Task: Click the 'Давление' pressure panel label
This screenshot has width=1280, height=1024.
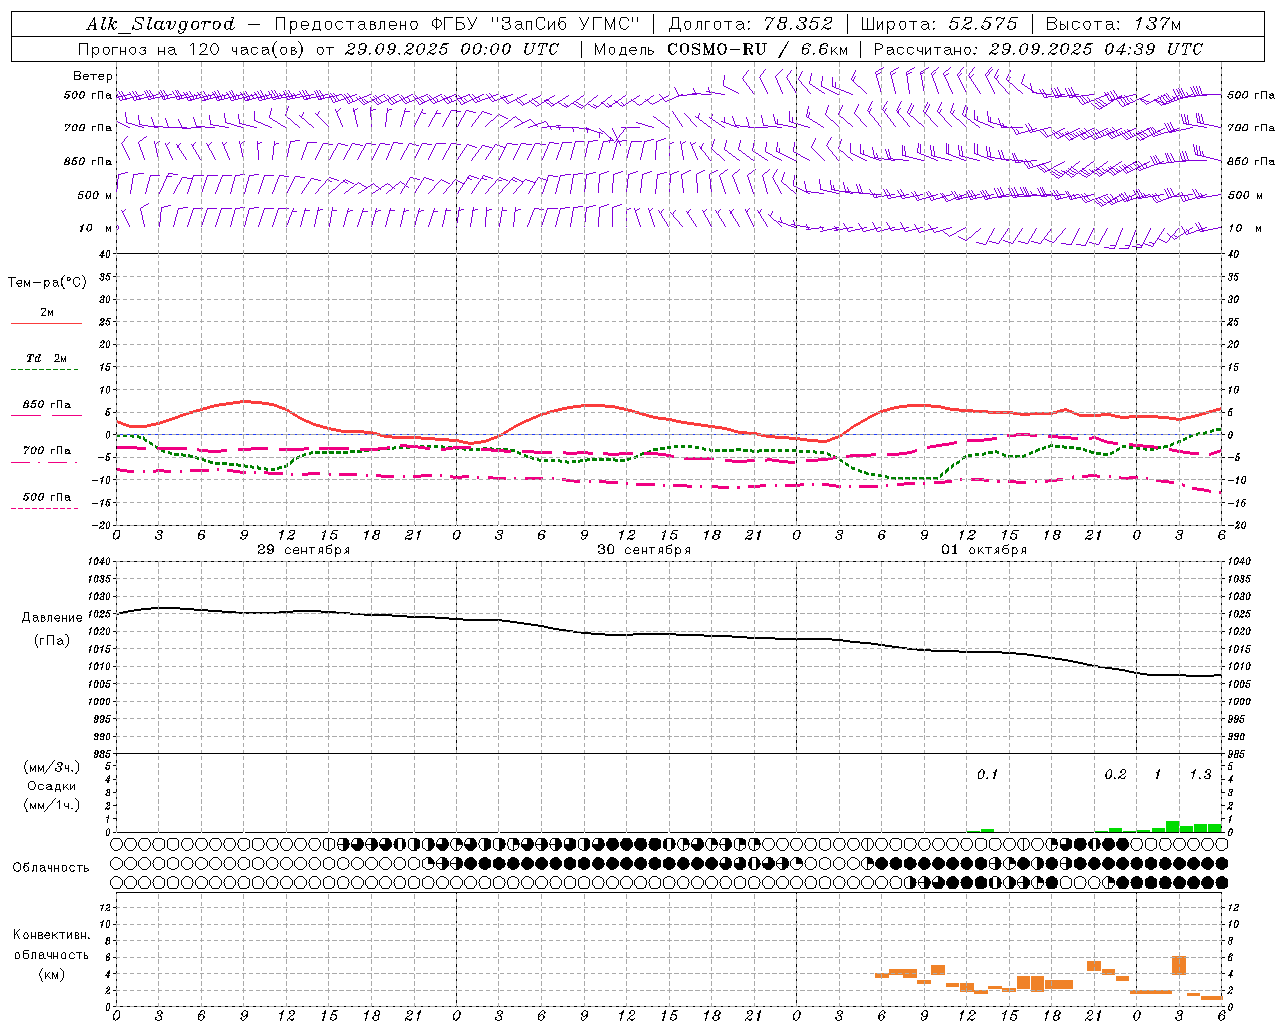Action: point(52,618)
